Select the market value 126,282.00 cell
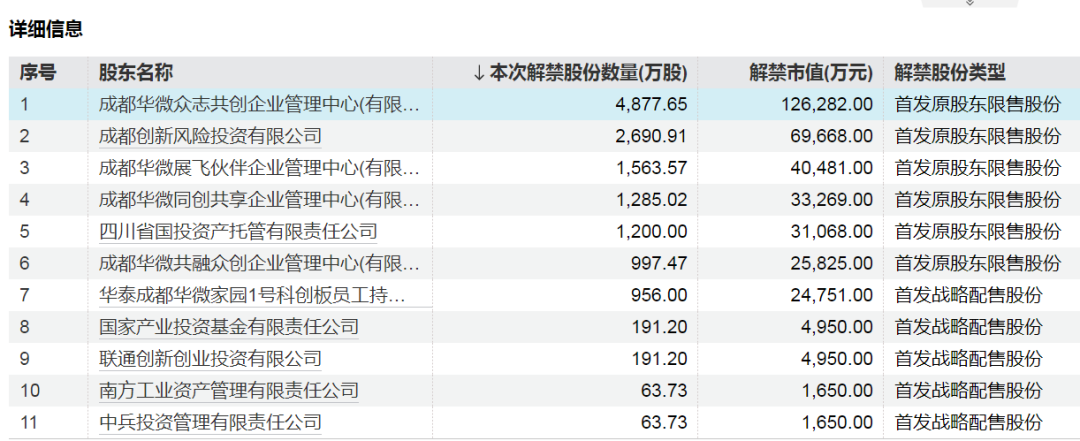 [827, 105]
